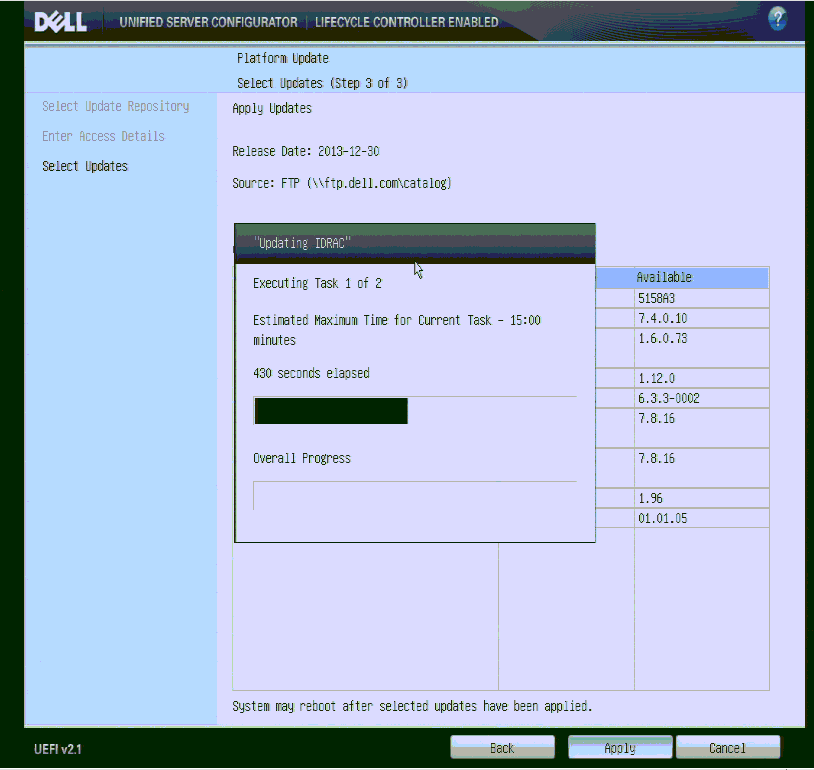Screen dimensions: 814x770
Task: Click the help question mark icon
Action: 777,19
